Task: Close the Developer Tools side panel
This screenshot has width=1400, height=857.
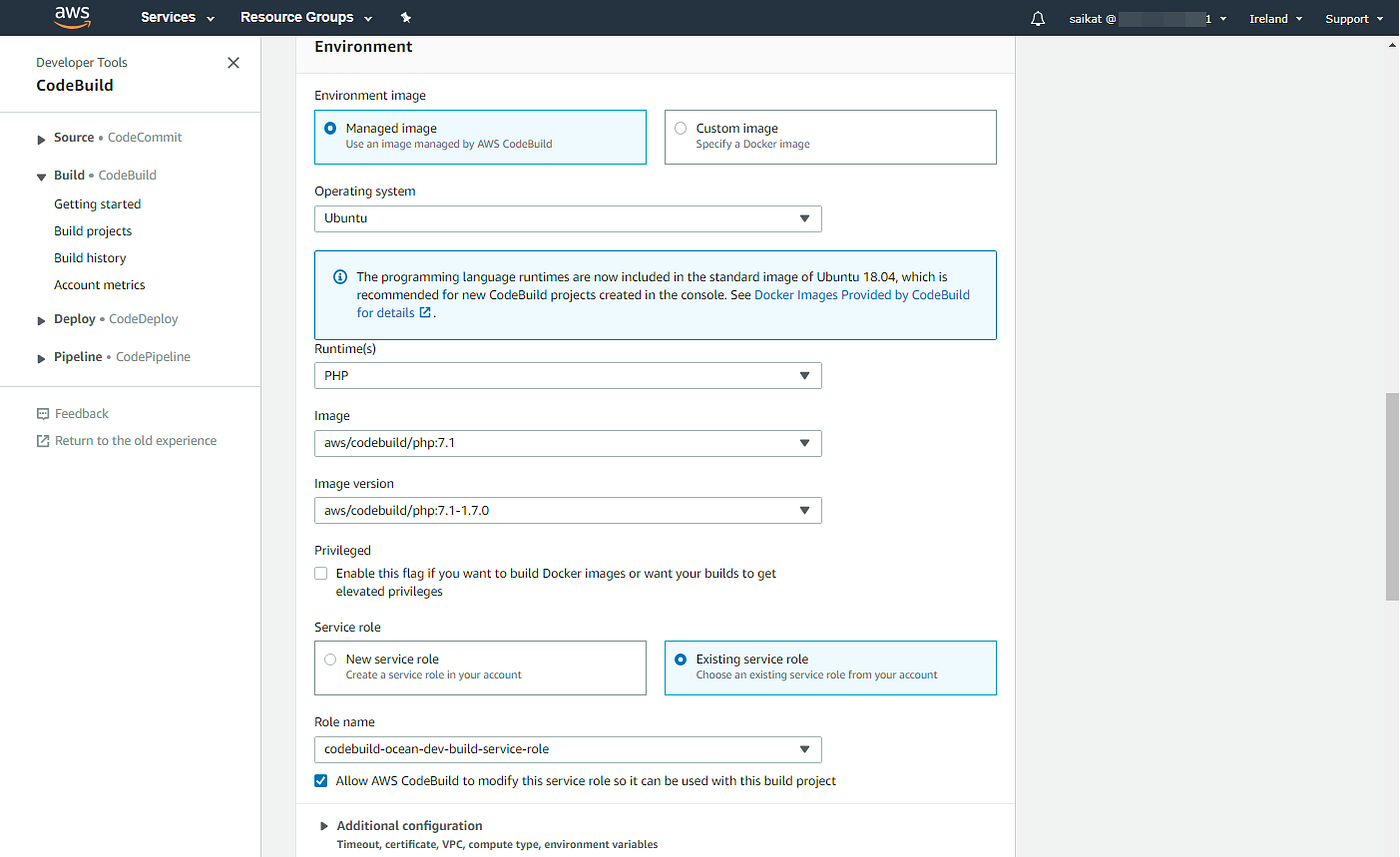Action: 233,62
